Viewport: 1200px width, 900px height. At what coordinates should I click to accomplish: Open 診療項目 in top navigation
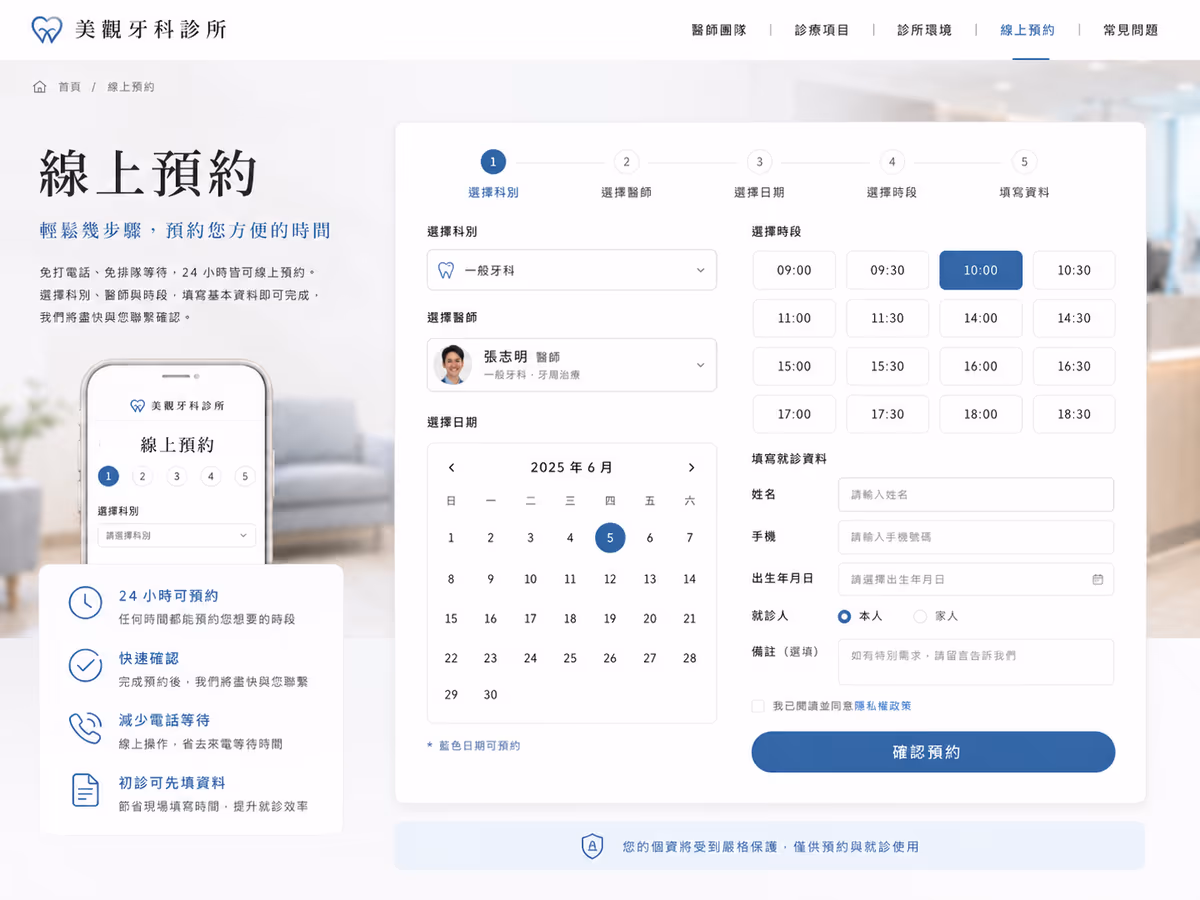pos(822,30)
